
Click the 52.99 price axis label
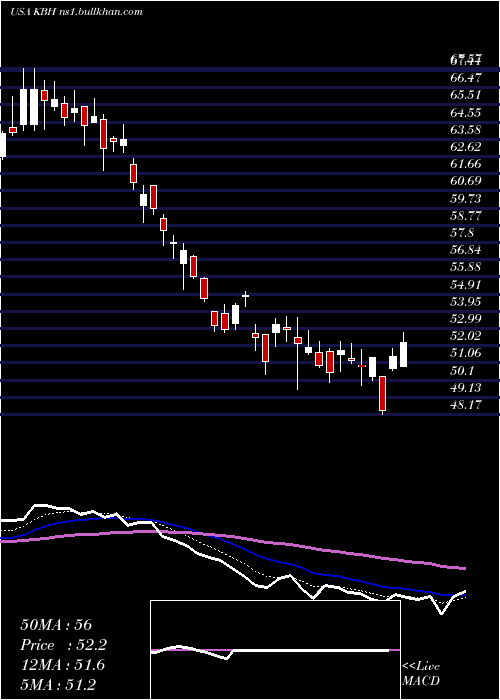pyautogui.click(x=466, y=319)
